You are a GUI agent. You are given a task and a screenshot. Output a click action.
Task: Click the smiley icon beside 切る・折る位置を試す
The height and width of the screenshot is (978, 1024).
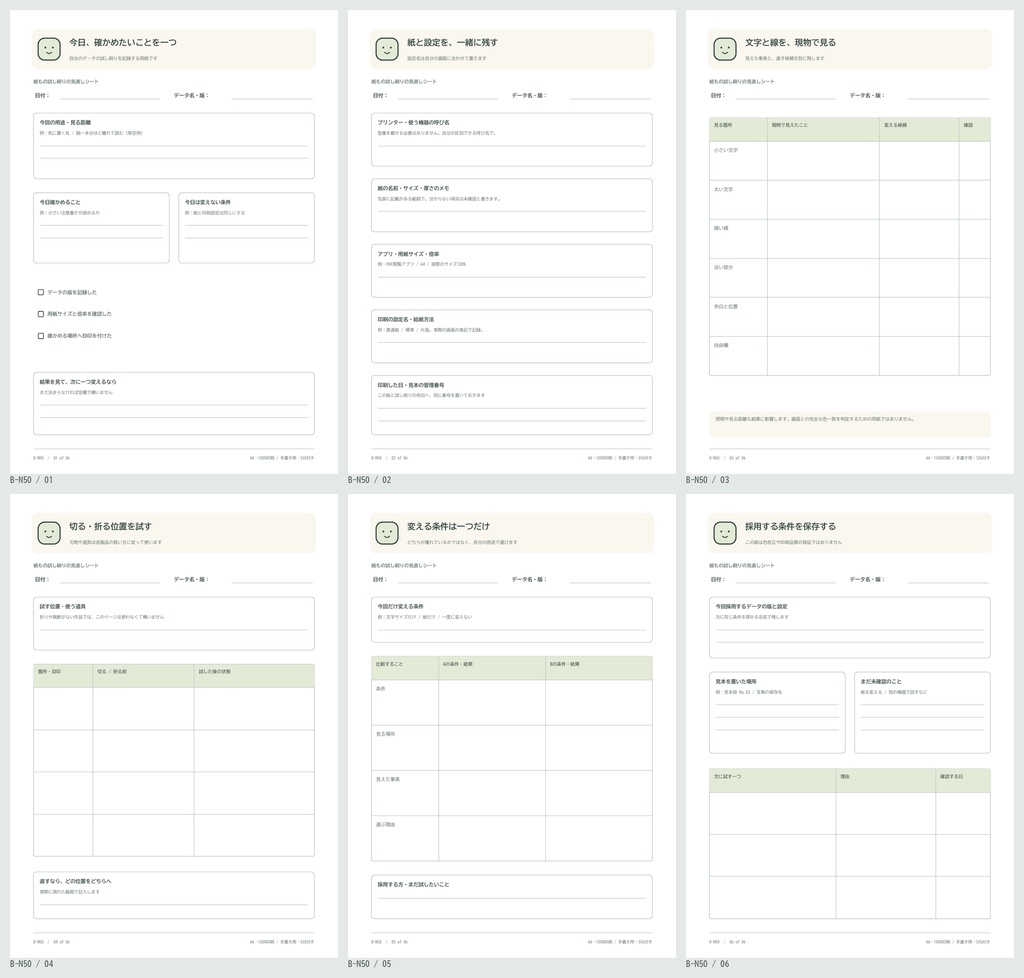49,533
